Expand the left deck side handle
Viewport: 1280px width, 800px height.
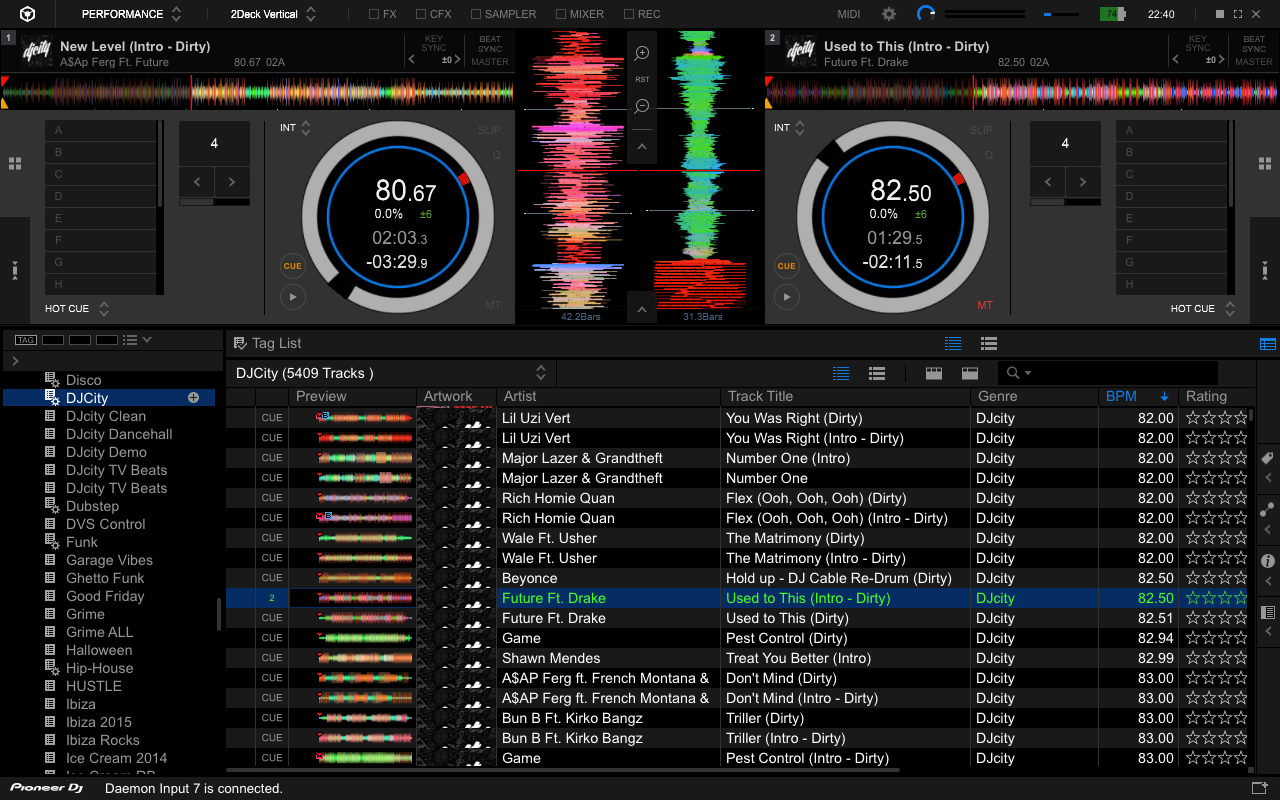tap(14, 270)
